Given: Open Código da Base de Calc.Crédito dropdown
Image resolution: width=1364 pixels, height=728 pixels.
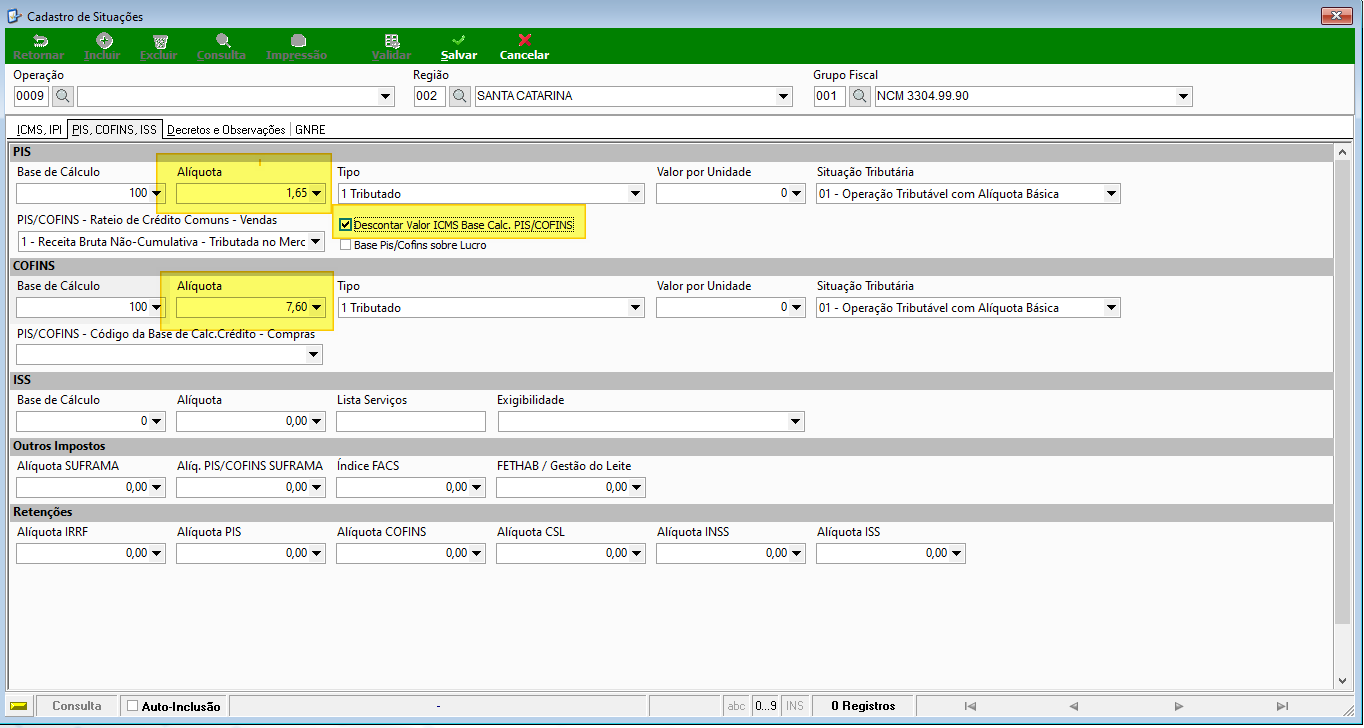Looking at the screenshot, I should (x=314, y=355).
